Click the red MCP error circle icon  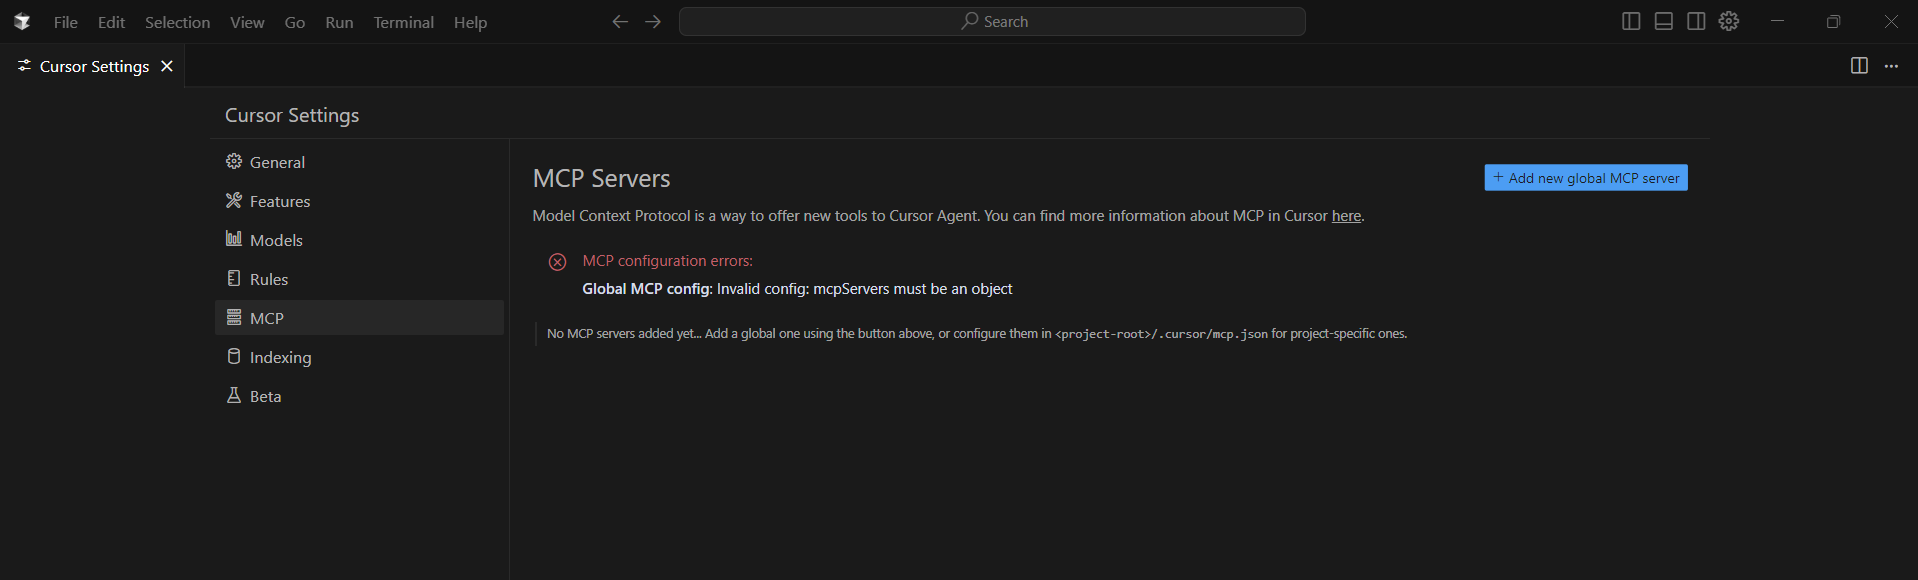[558, 262]
